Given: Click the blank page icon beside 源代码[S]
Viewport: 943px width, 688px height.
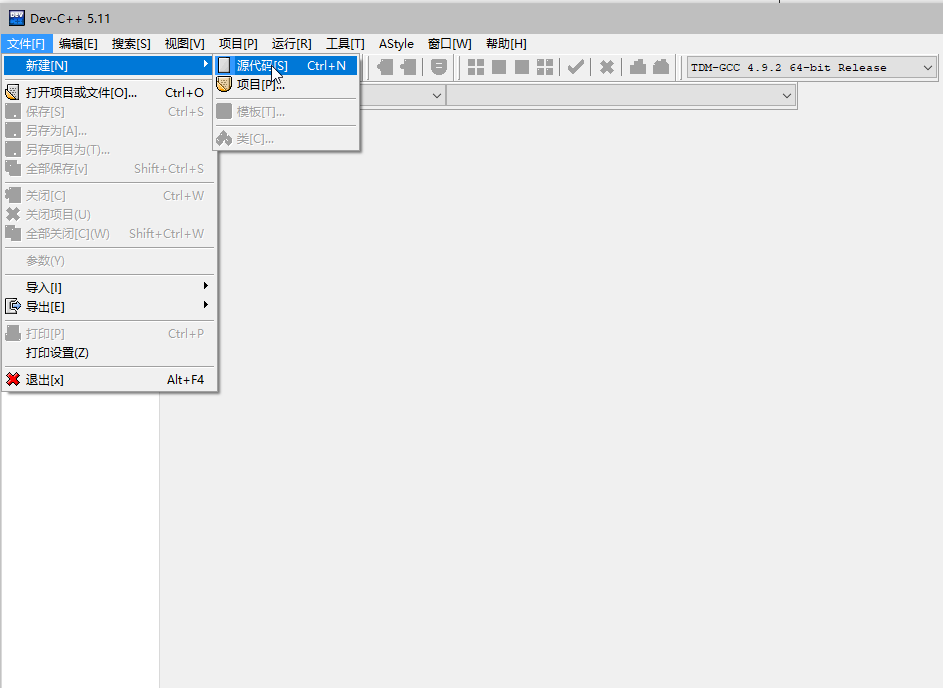Looking at the screenshot, I should (x=224, y=65).
